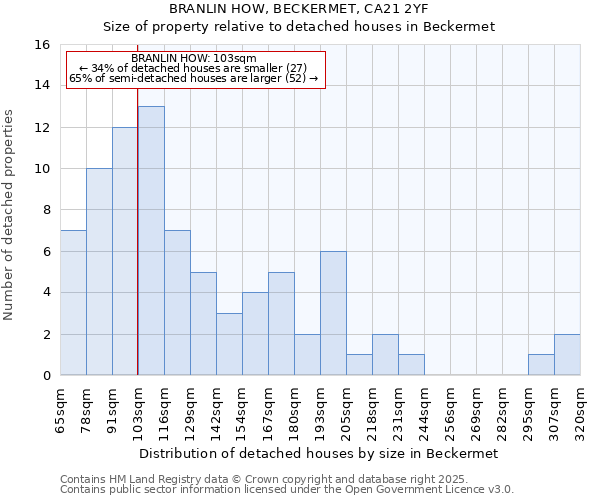600x500 pixels.
Task: Click the x-axis tick label '129sqm'
Action: pyautogui.click(x=191, y=415)
